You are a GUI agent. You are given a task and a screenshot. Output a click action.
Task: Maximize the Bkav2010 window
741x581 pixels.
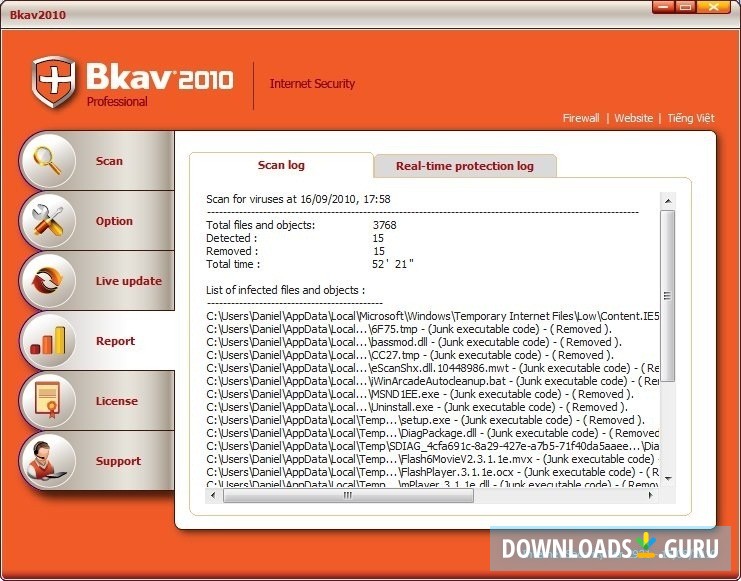pos(686,7)
